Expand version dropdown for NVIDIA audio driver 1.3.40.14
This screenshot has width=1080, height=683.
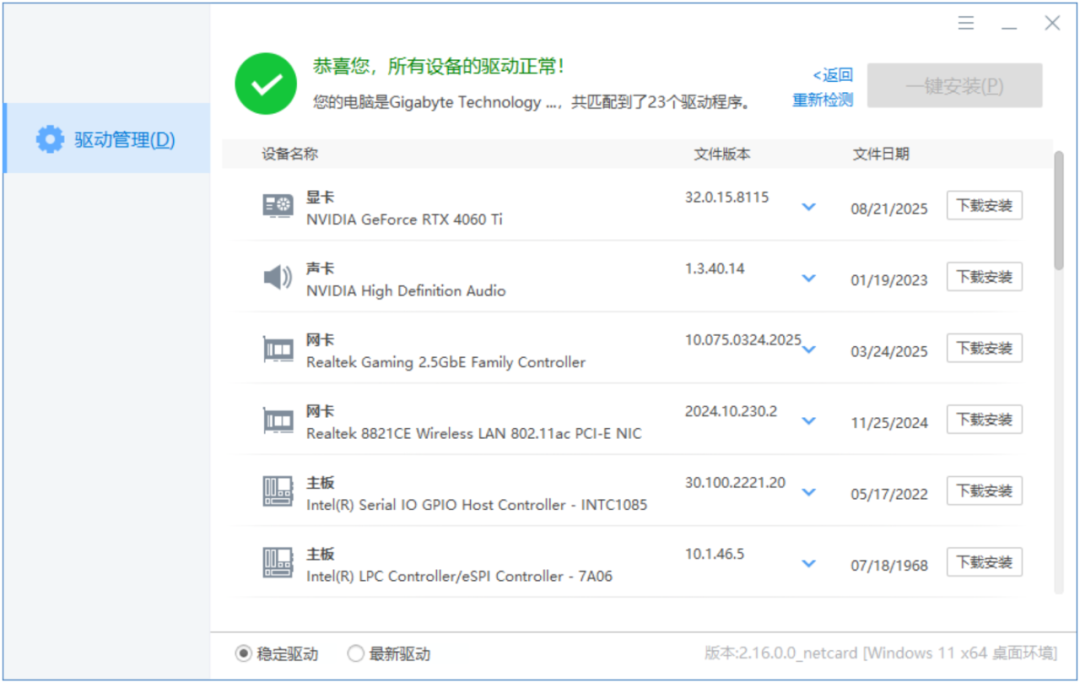[x=809, y=278]
